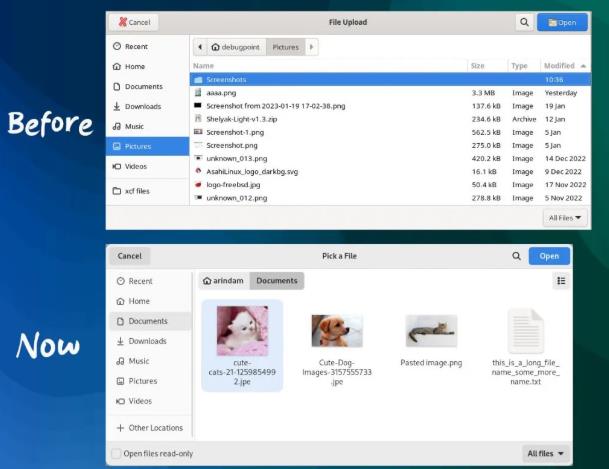
Task: Click Cancel in File Upload dialog
Action: [134, 22]
